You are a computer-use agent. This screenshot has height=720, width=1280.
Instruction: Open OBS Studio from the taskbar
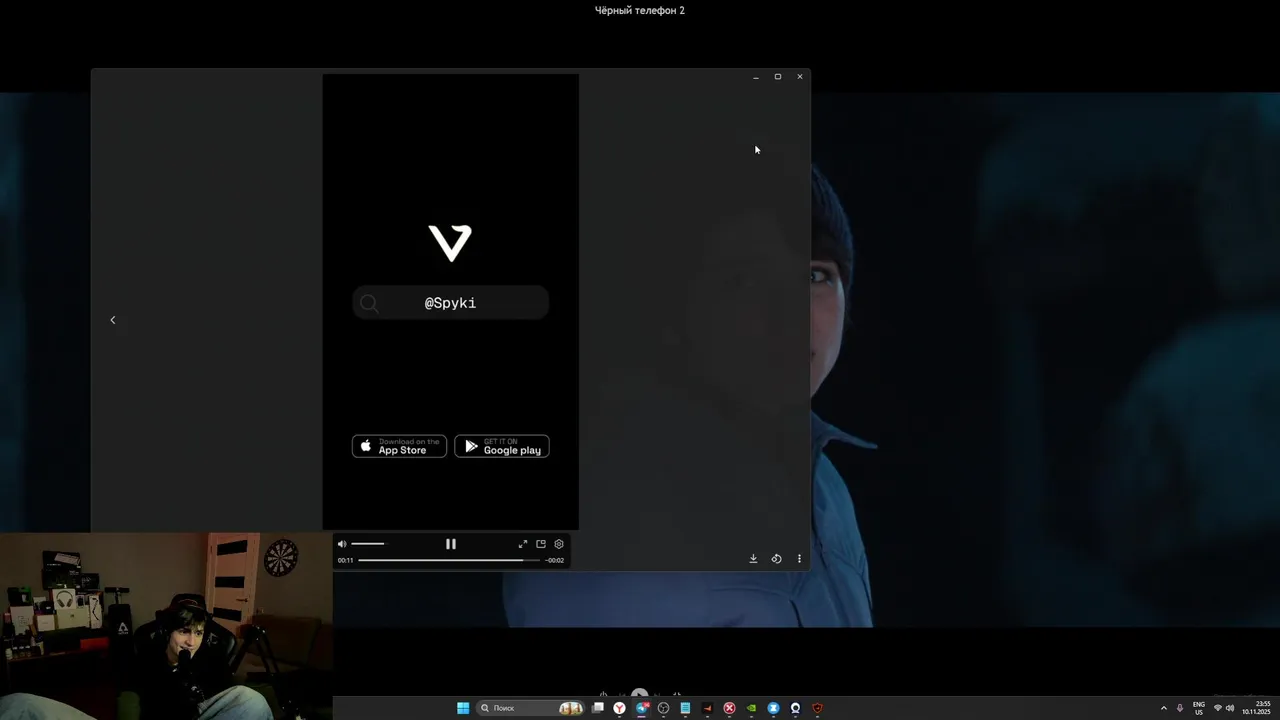coord(663,708)
